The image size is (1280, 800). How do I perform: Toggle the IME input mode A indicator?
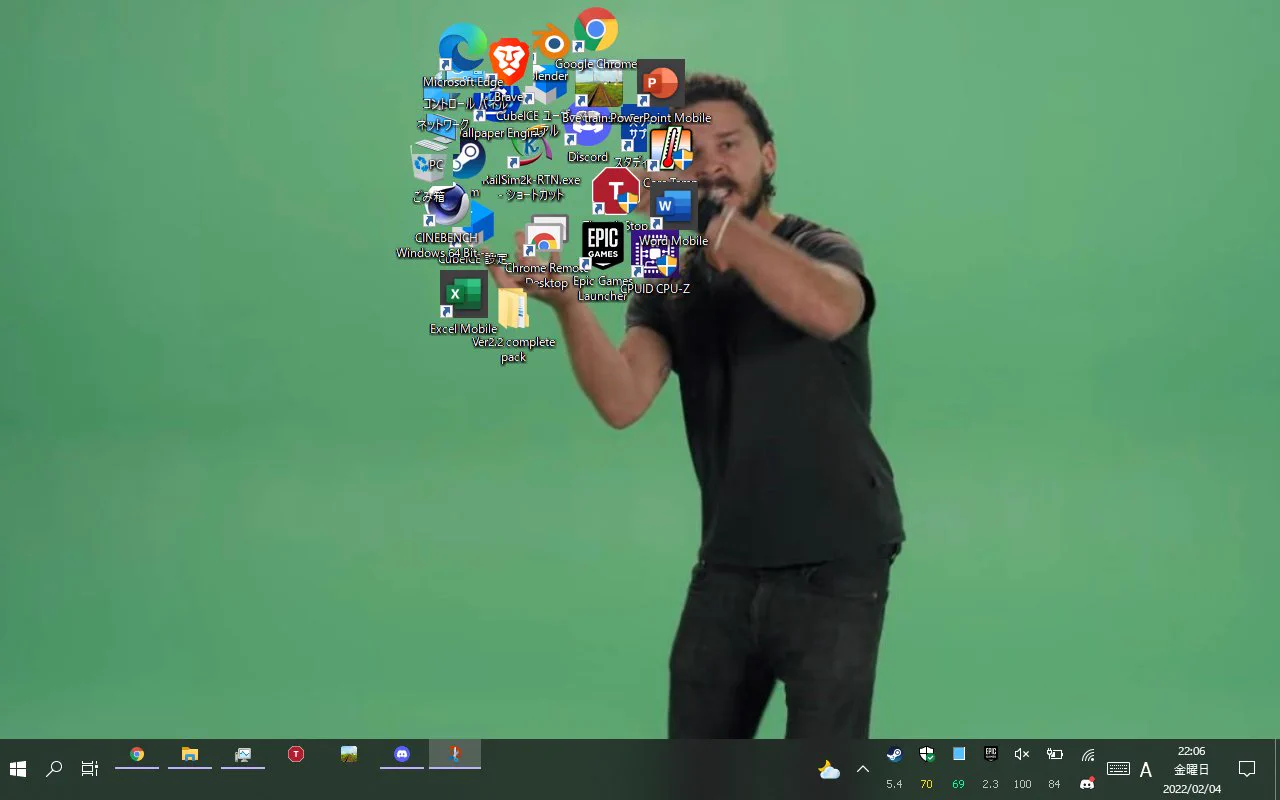1146,770
